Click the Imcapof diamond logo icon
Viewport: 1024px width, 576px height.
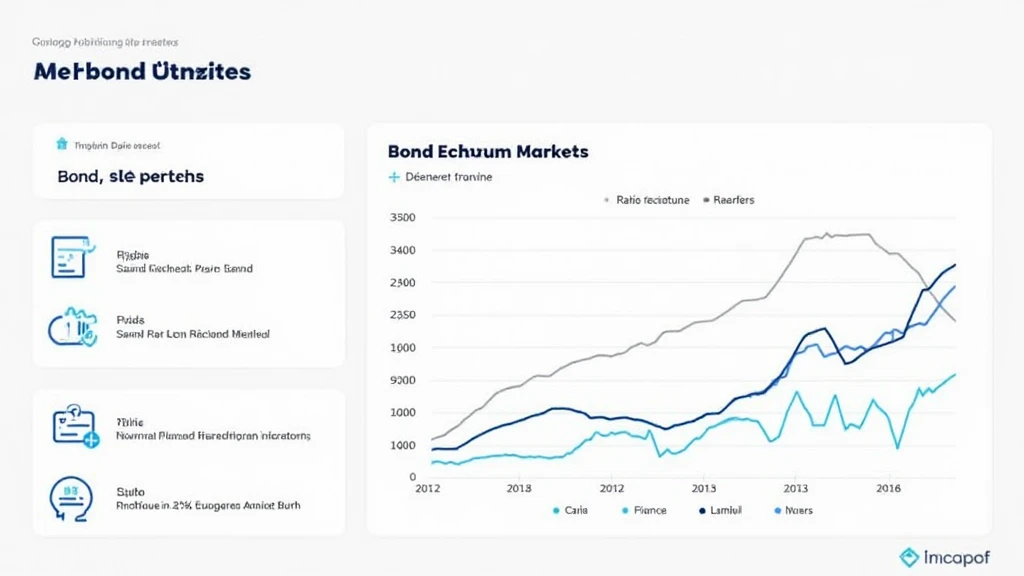pos(908,558)
